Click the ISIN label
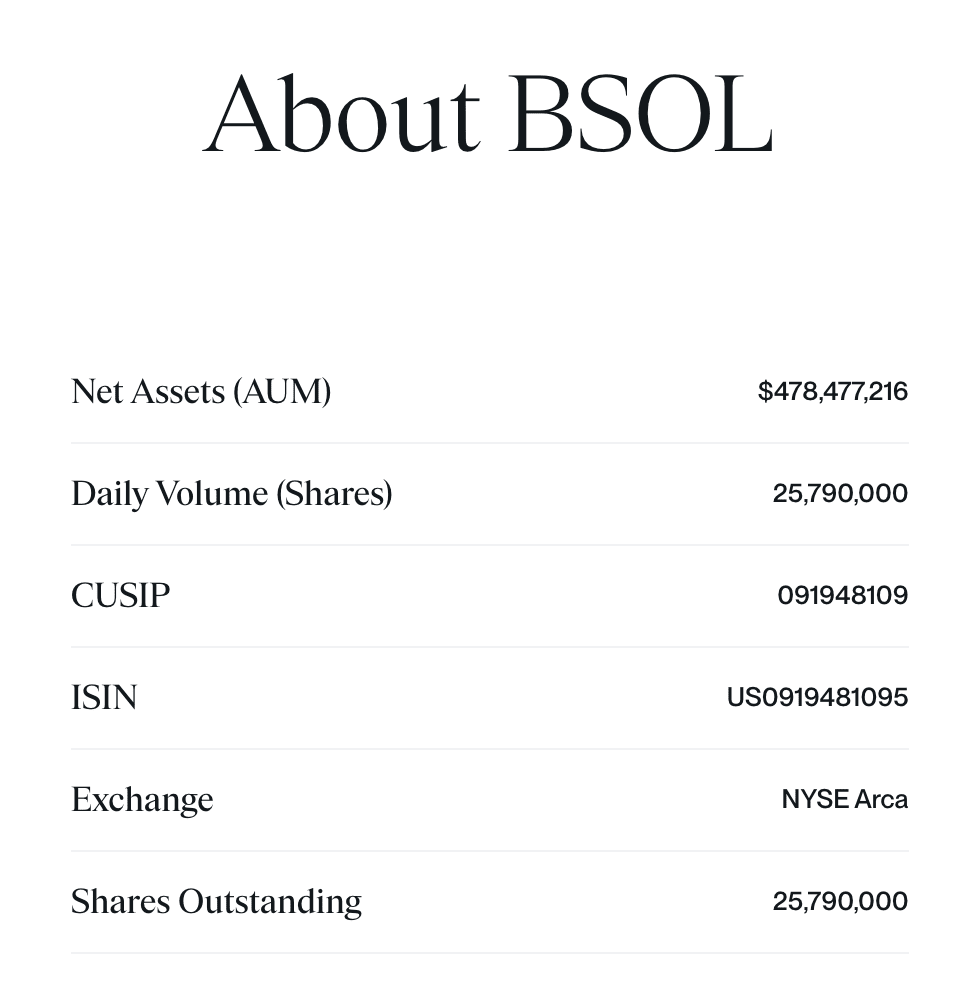 (x=104, y=697)
